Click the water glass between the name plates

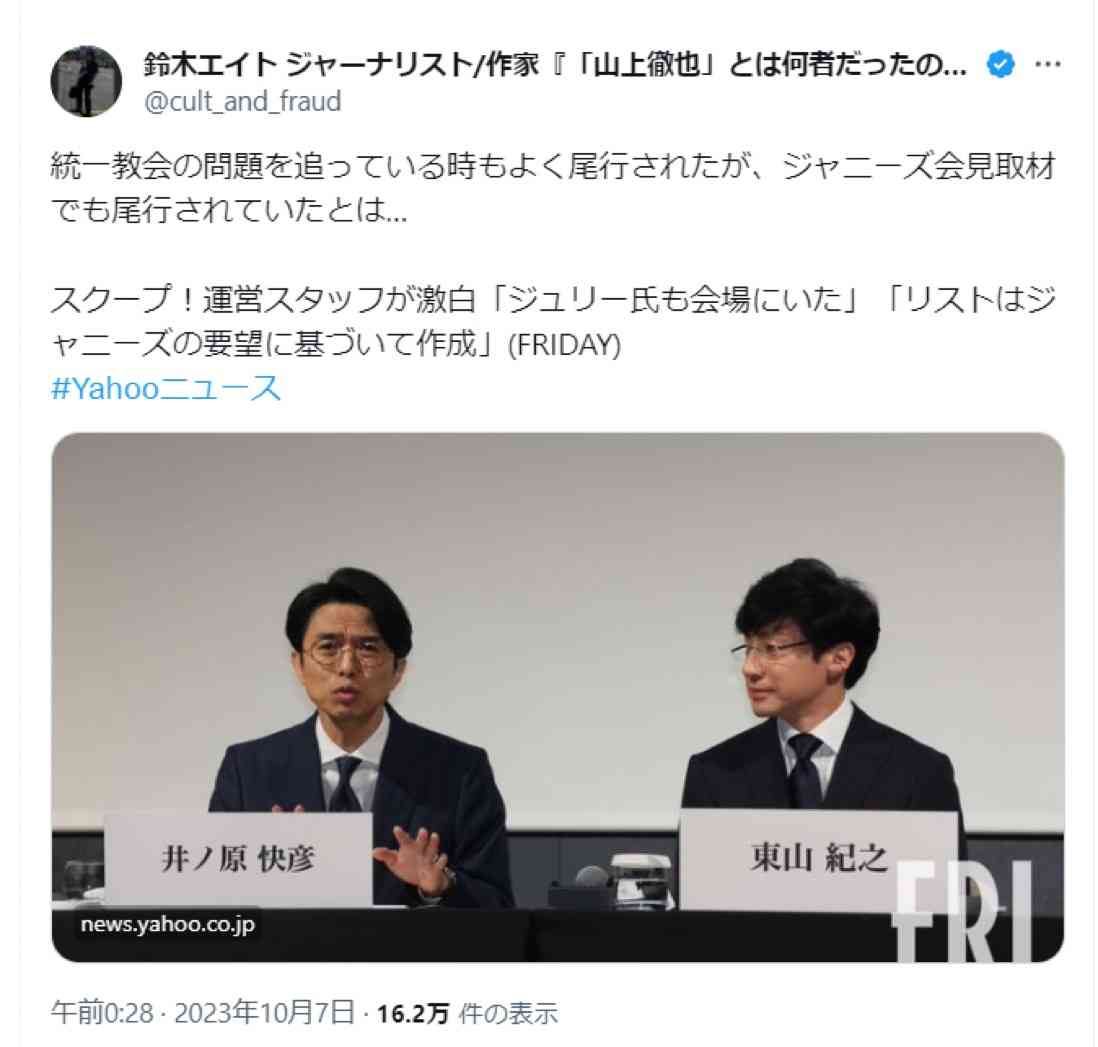pos(639,881)
